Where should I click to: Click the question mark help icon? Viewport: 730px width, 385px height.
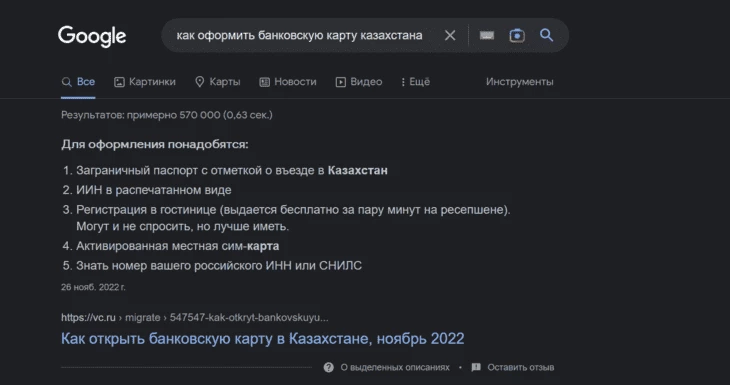[x=329, y=367]
